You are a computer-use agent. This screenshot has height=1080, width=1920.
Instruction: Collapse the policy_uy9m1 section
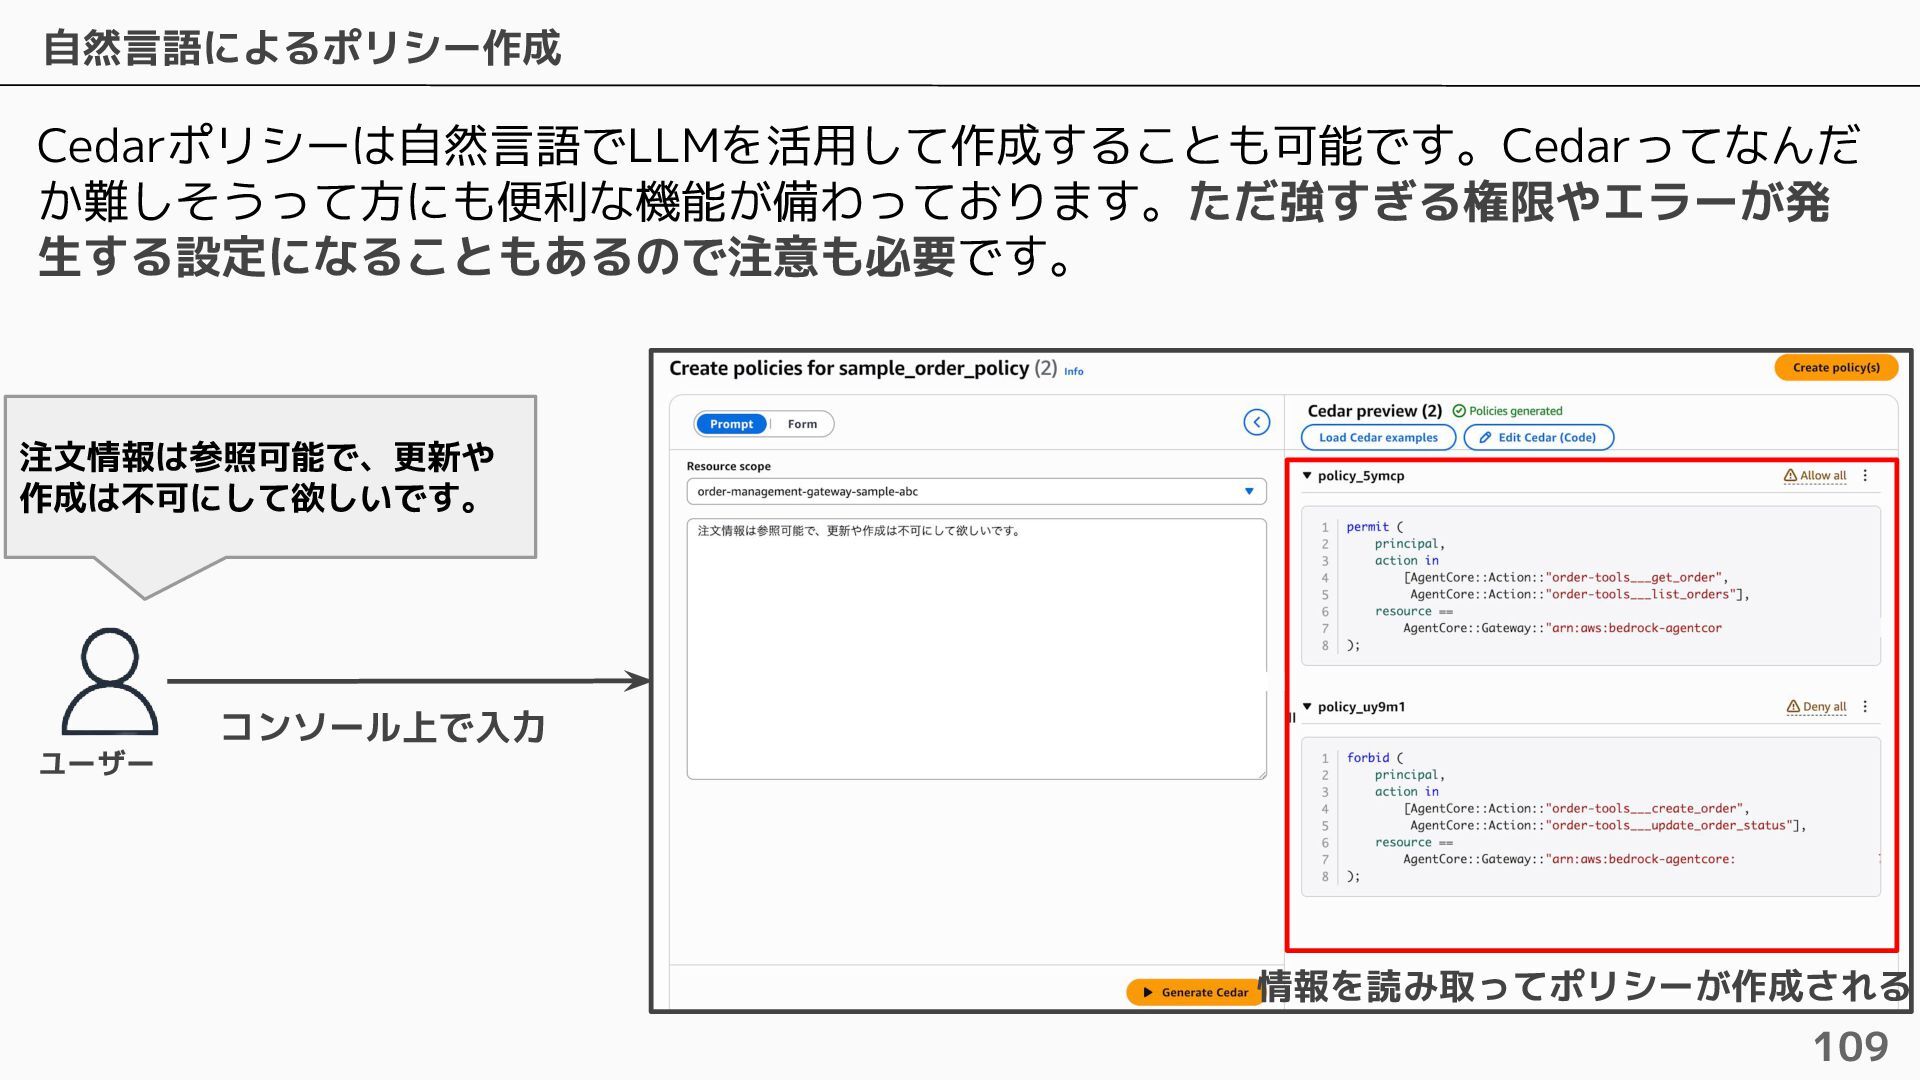click(1307, 707)
